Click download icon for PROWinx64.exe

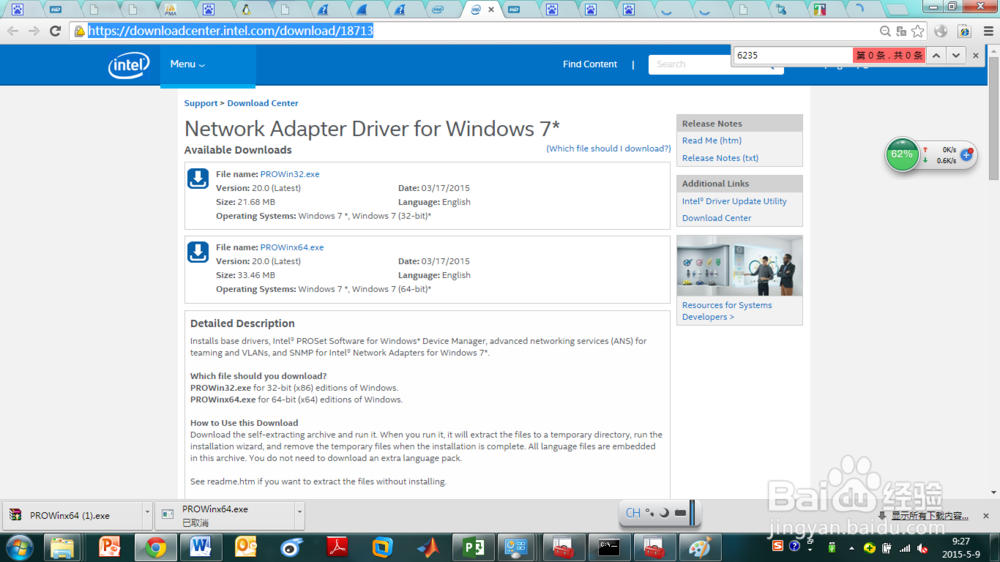click(x=198, y=252)
